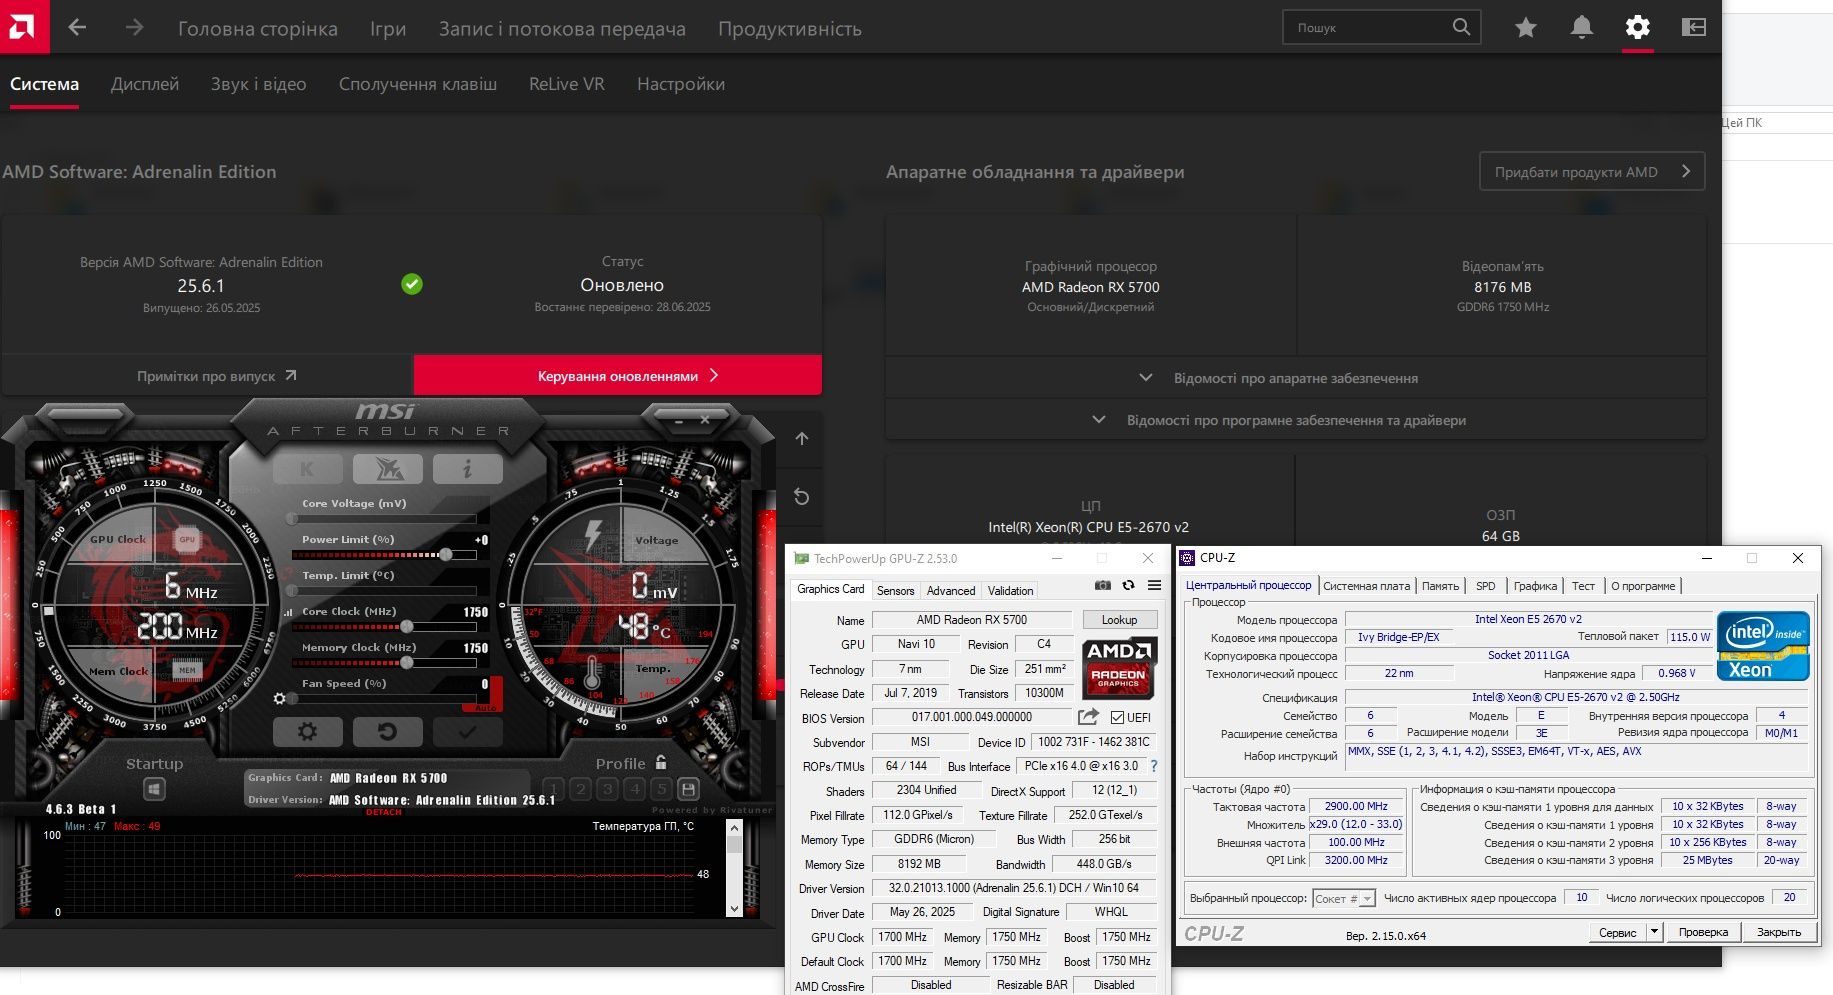Open the Системная плата tab in CPU-Z

(x=1367, y=586)
